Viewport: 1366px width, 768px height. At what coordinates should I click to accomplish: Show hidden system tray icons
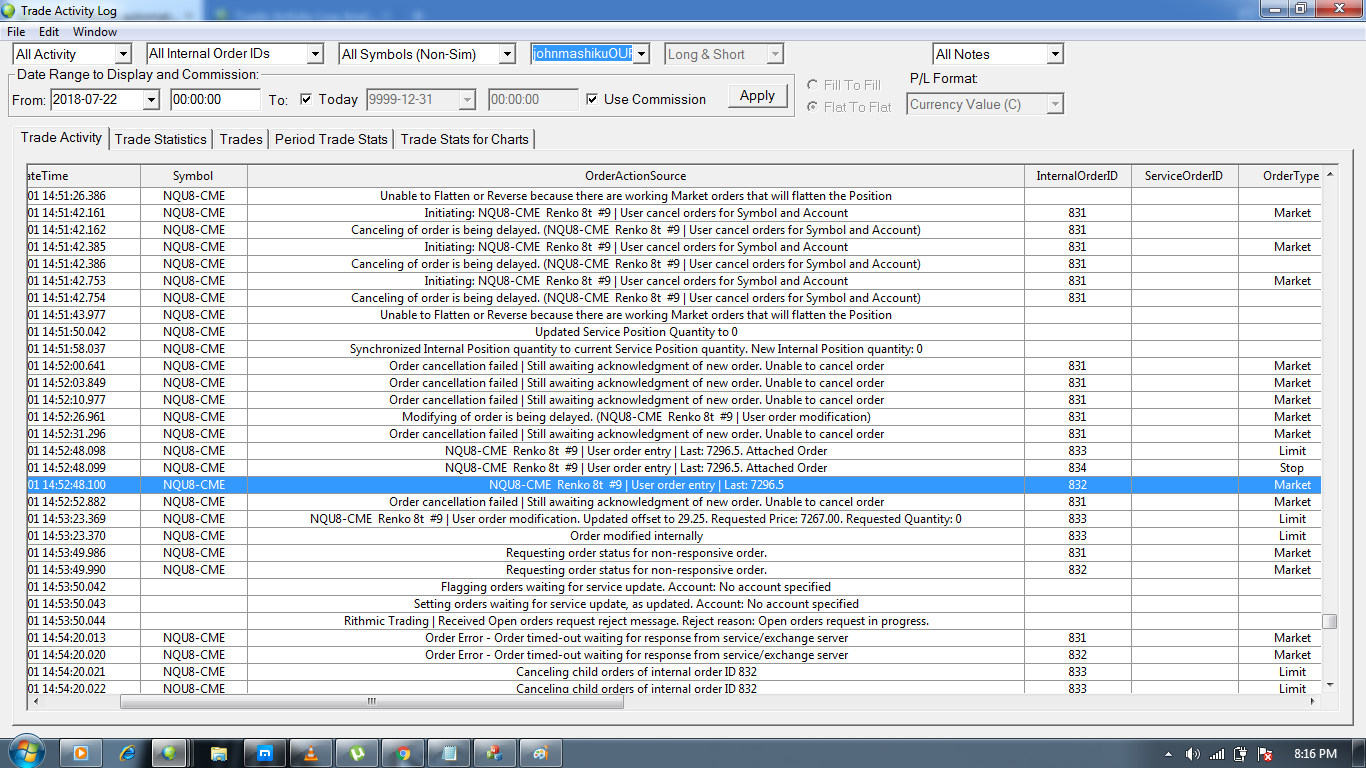pos(1168,754)
